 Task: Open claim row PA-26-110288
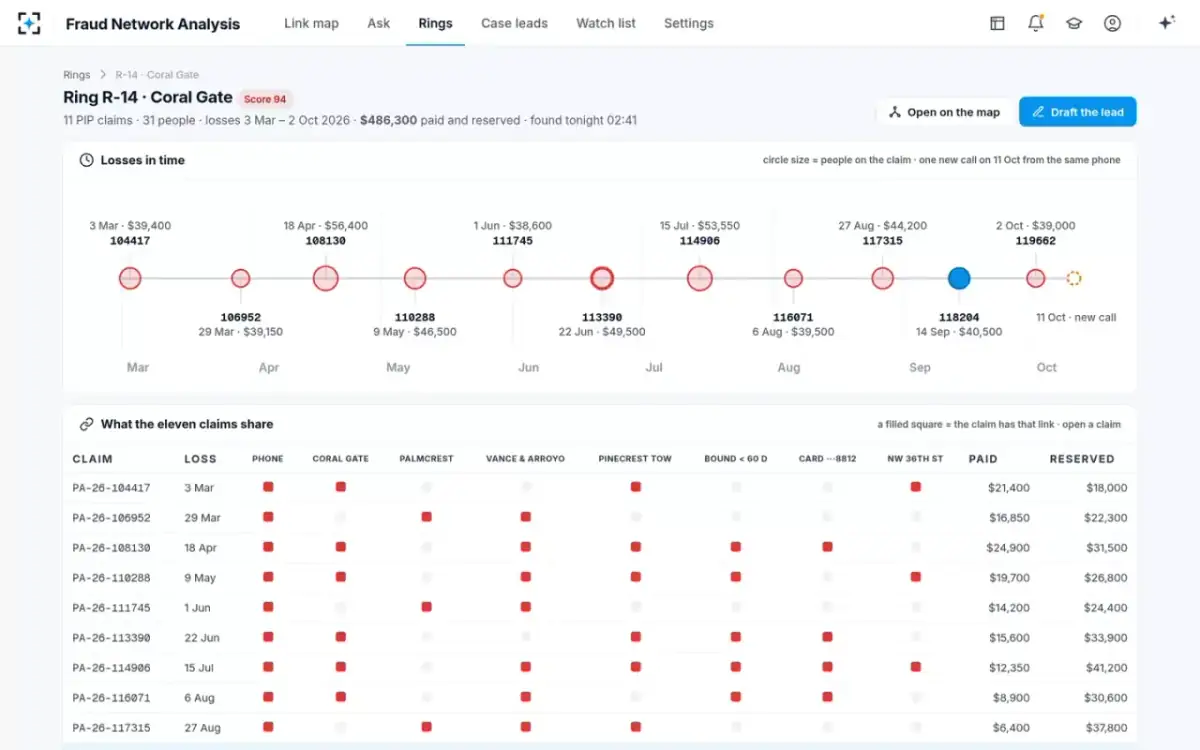(600, 578)
